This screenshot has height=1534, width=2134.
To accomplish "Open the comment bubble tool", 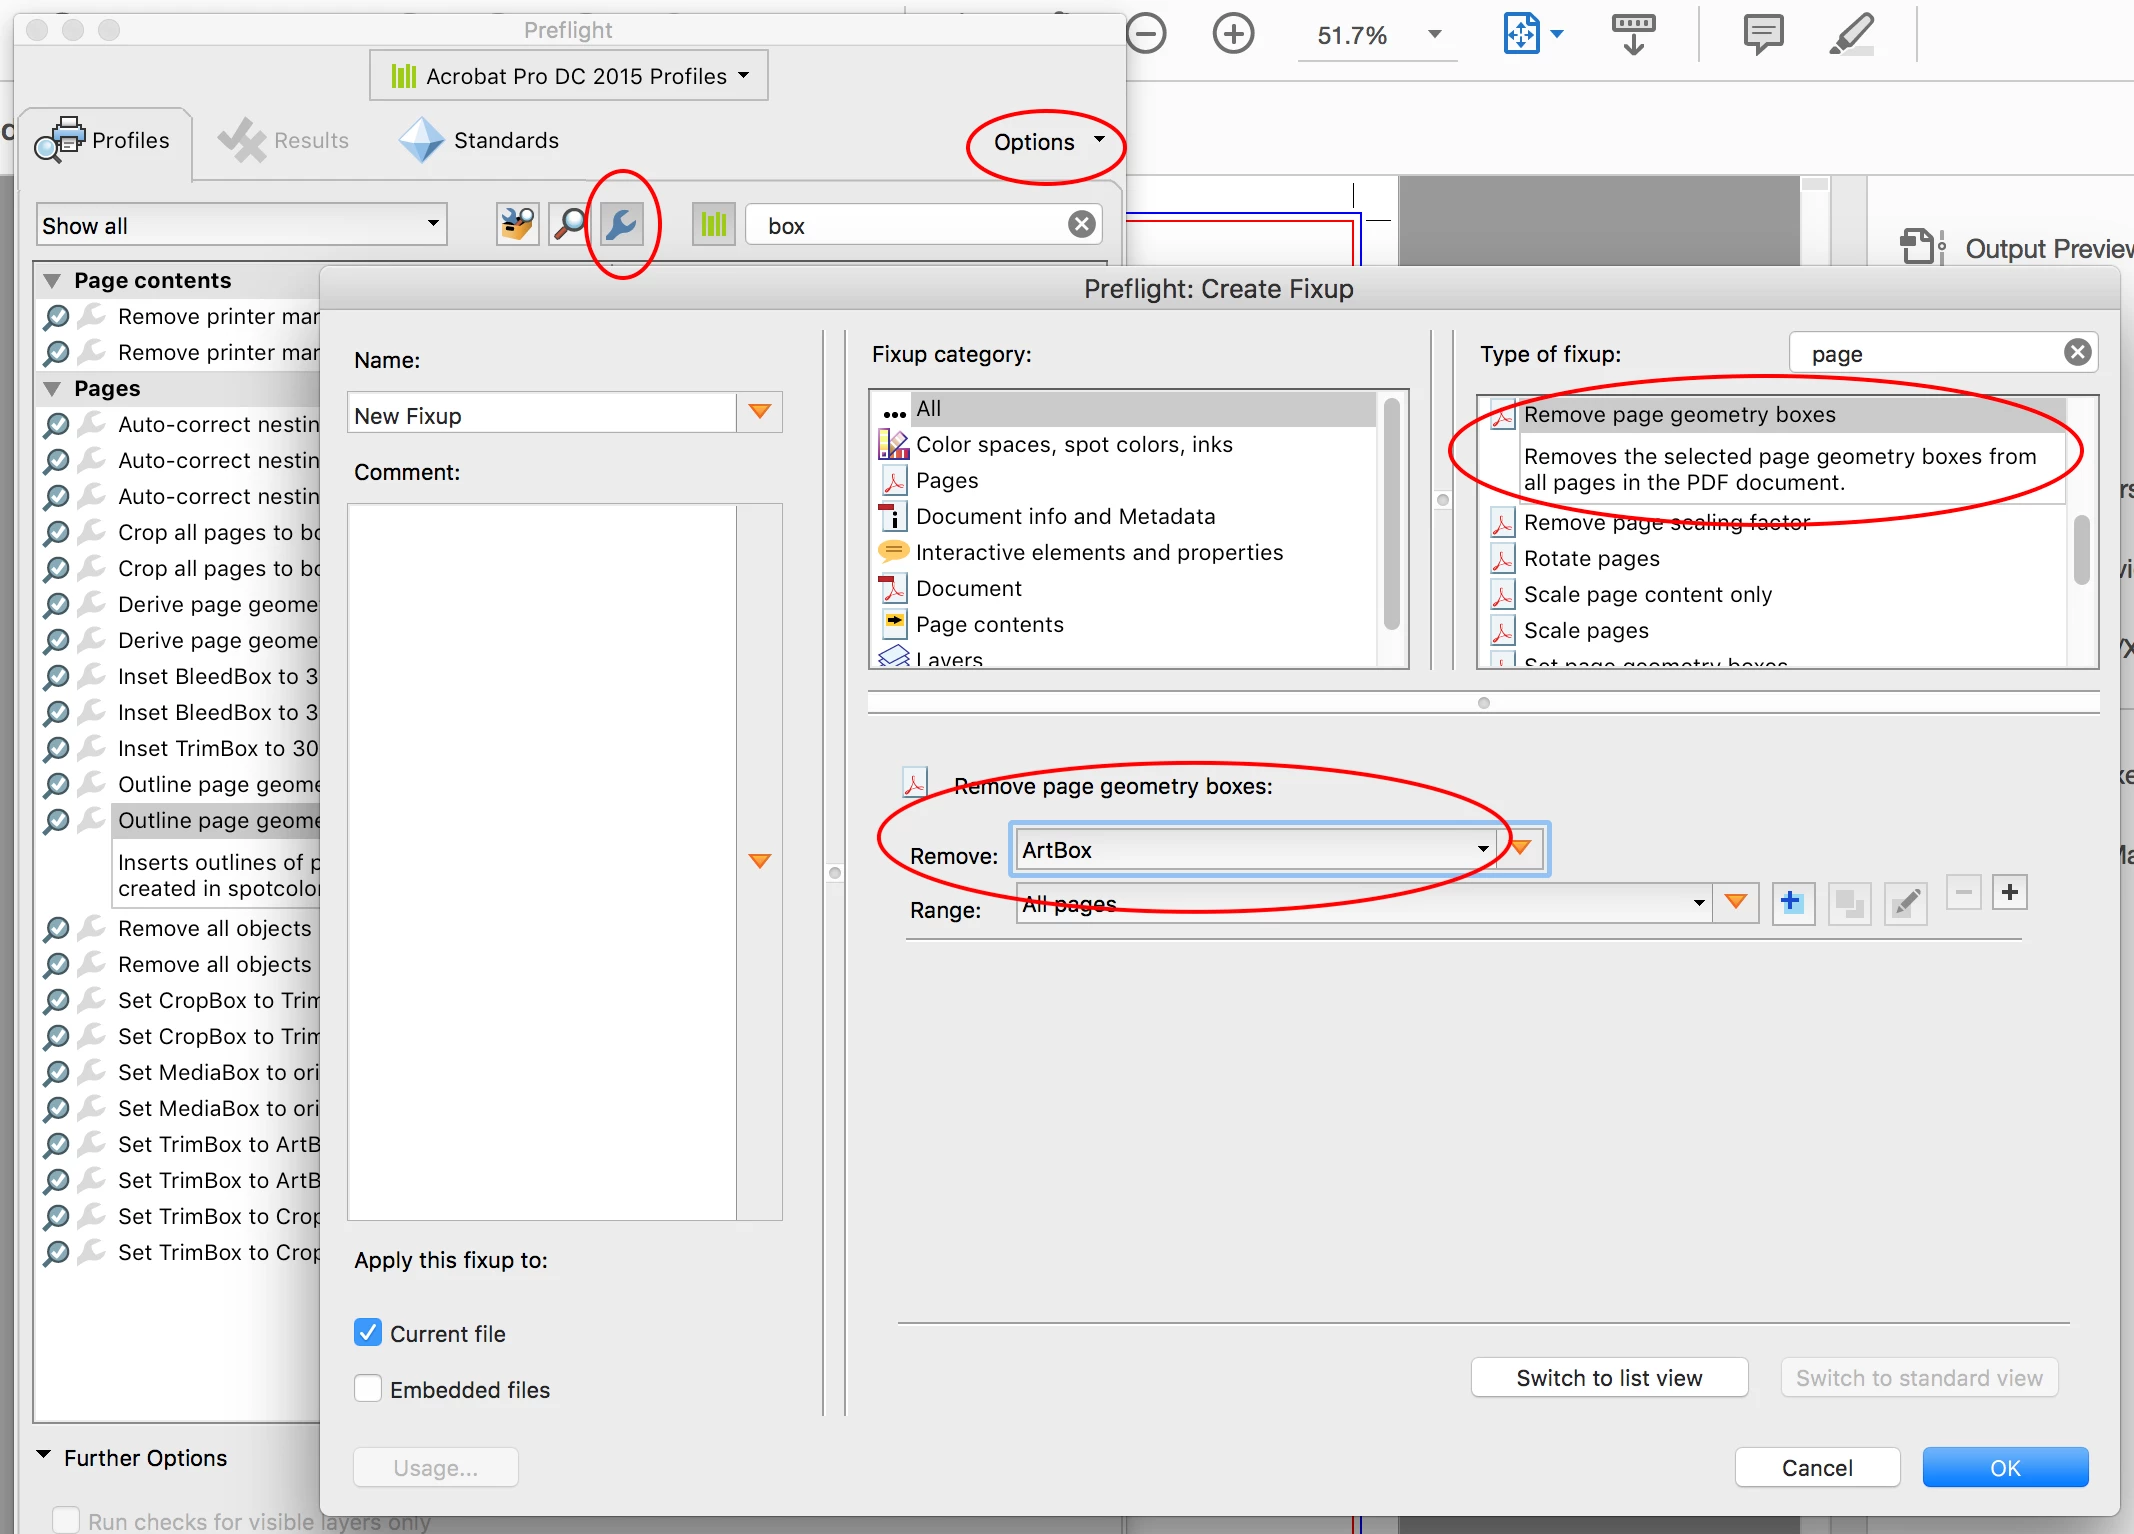I will pyautogui.click(x=1763, y=34).
